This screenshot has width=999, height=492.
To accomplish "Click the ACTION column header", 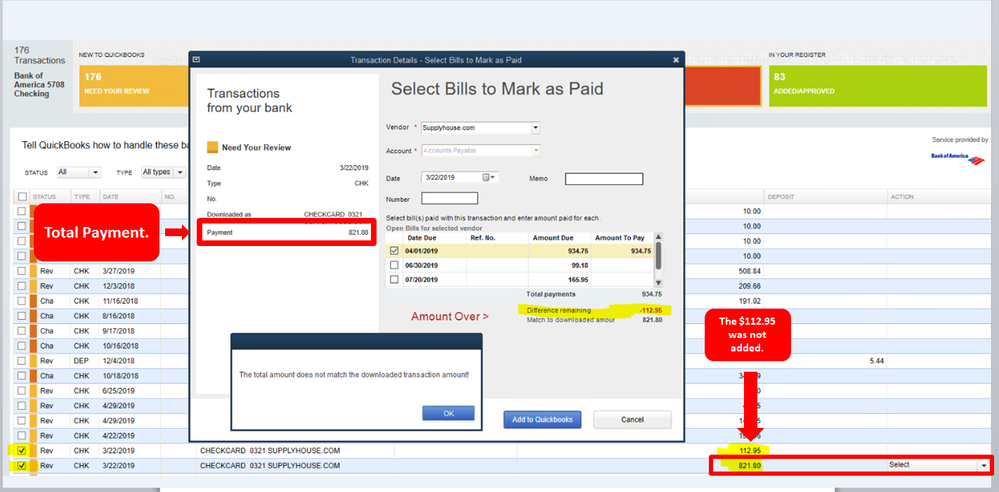I will [x=902, y=197].
